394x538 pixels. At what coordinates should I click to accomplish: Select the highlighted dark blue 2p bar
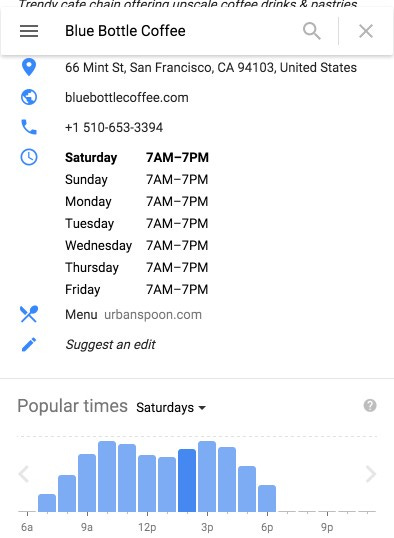[x=187, y=481]
